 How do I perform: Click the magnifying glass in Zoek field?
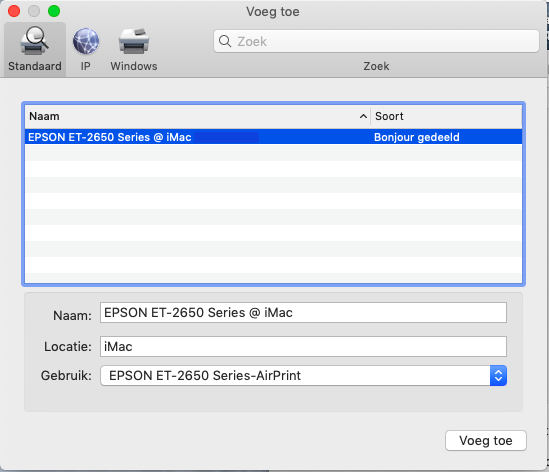click(x=225, y=41)
